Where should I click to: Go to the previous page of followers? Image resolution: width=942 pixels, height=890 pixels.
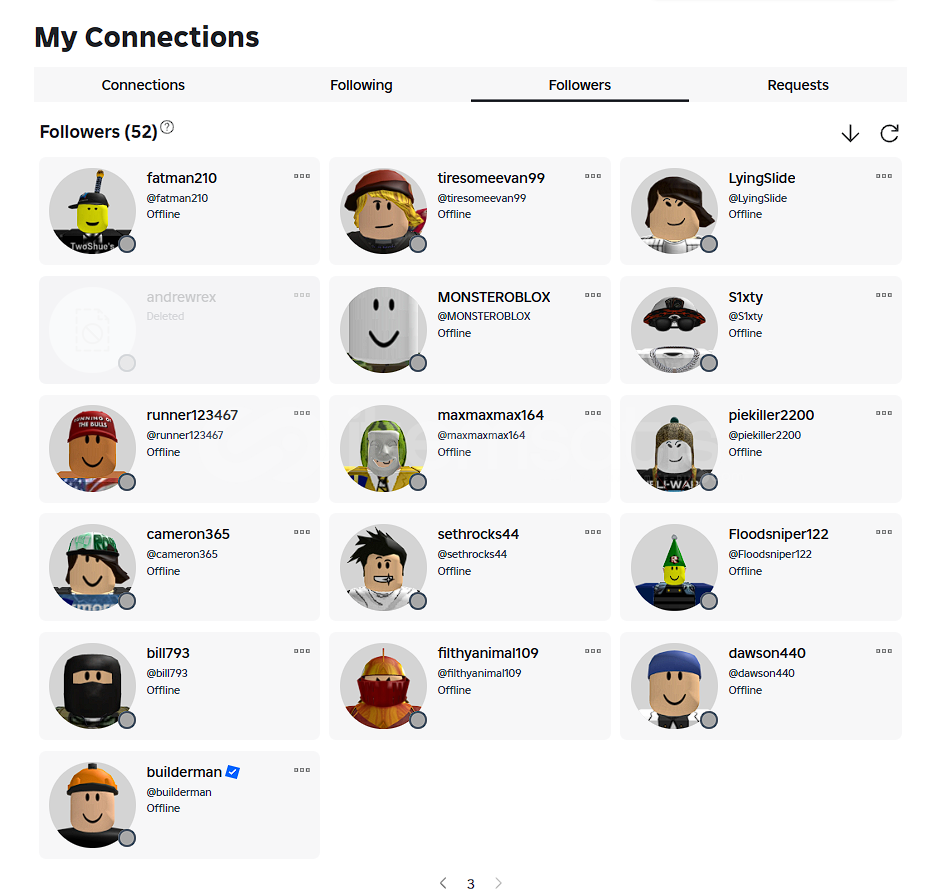(x=443, y=883)
